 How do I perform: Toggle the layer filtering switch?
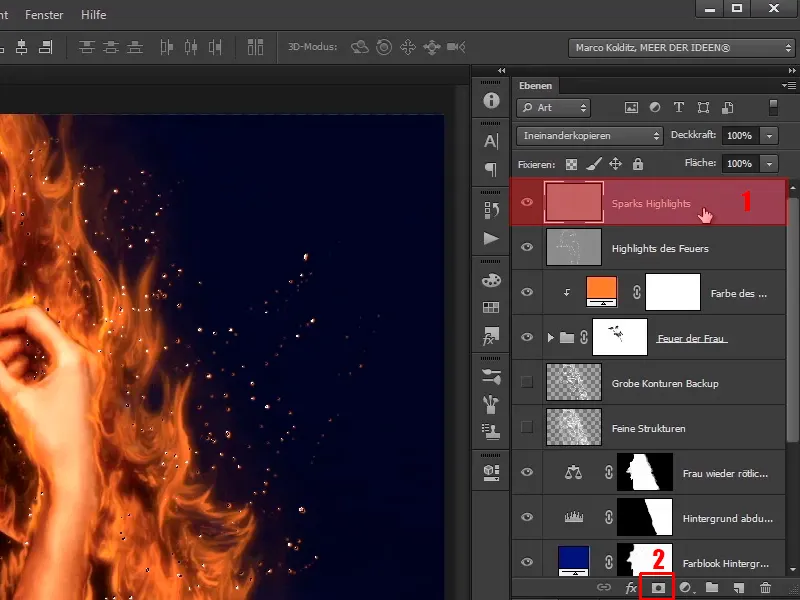[x=773, y=108]
